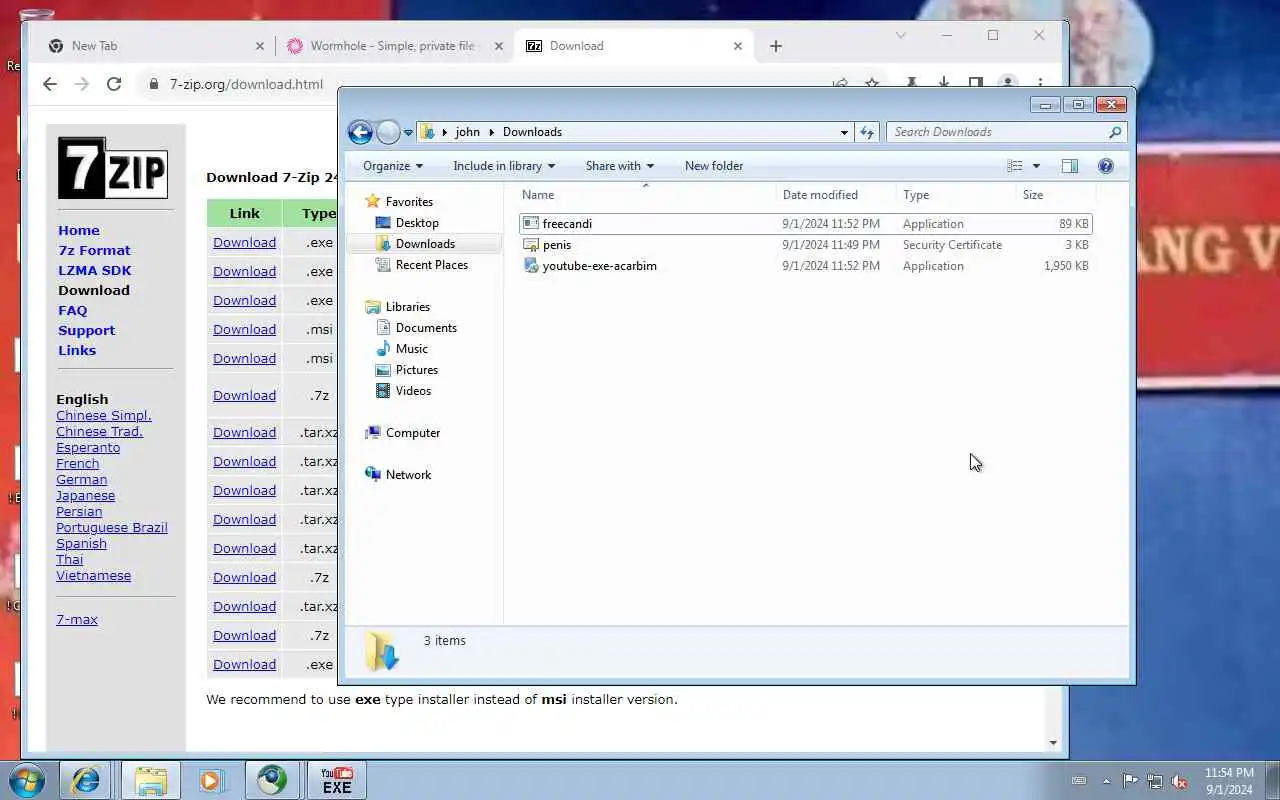Go back in the Explorer Downloads window
1280x800 pixels.
360,132
